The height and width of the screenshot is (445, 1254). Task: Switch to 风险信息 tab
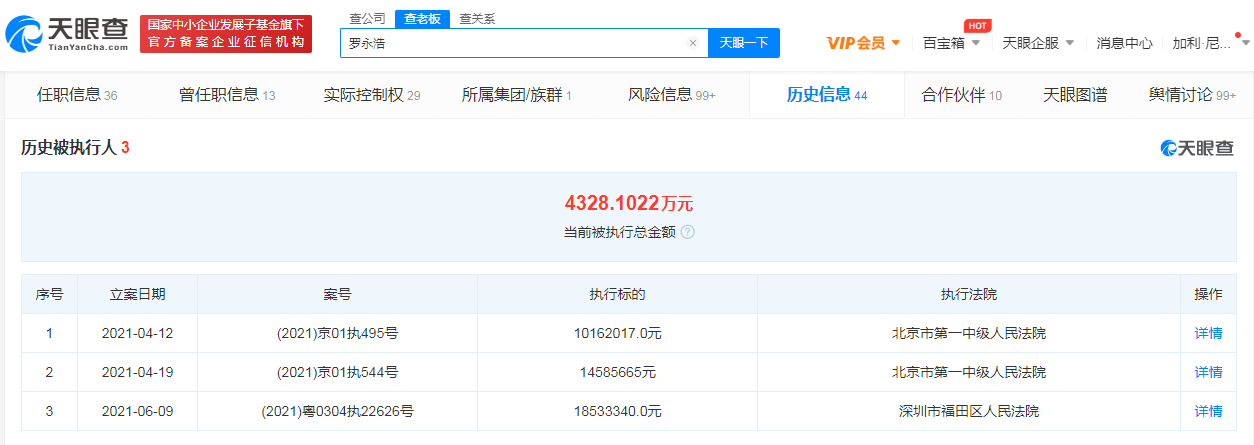672,95
